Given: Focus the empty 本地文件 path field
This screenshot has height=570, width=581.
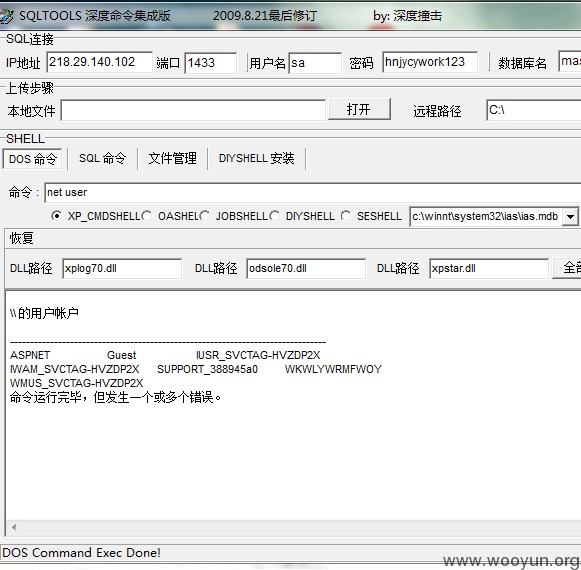Looking at the screenshot, I should (193, 110).
